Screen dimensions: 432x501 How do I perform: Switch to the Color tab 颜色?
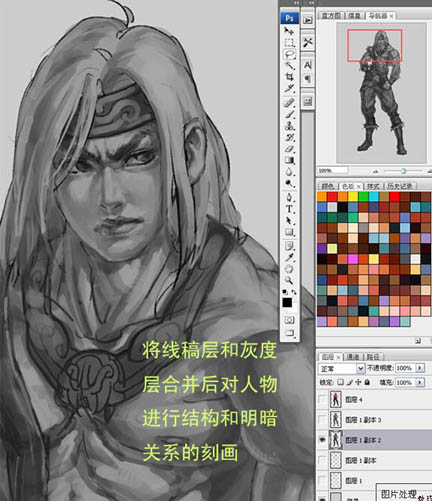click(x=328, y=186)
